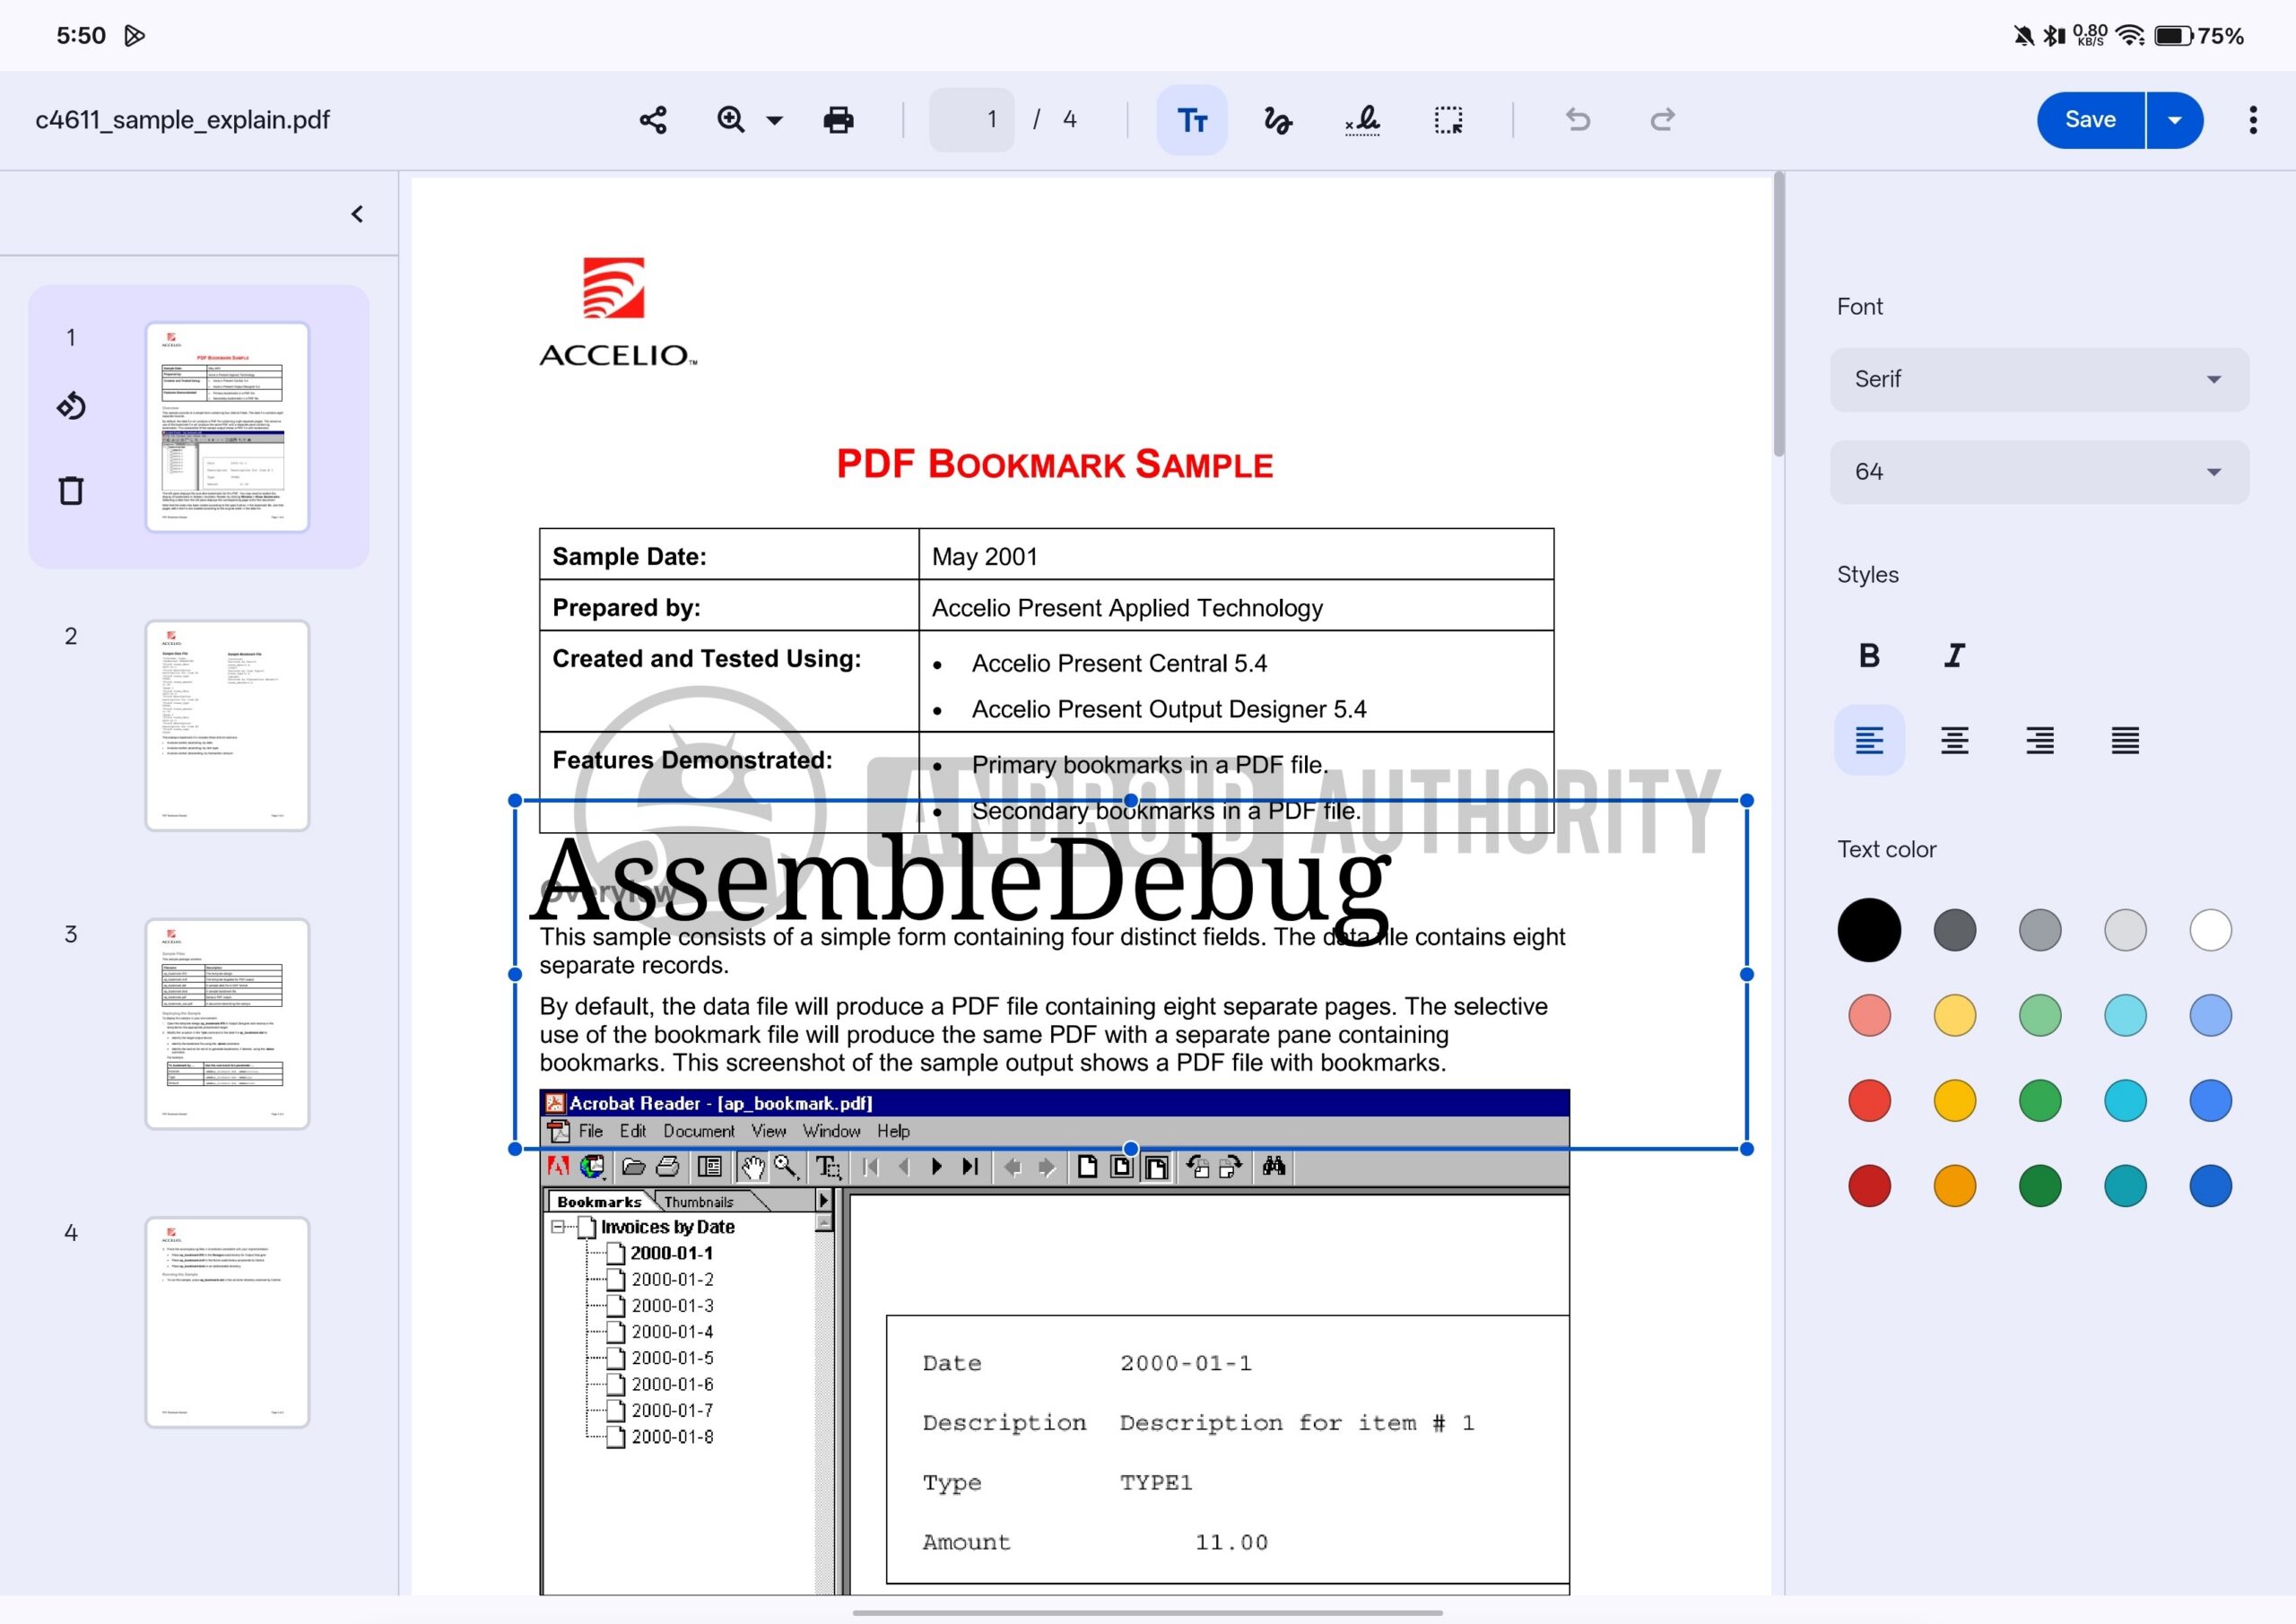2296x1624 pixels.
Task: Collapse the page thumbnails sidebar
Action: pyautogui.click(x=357, y=214)
